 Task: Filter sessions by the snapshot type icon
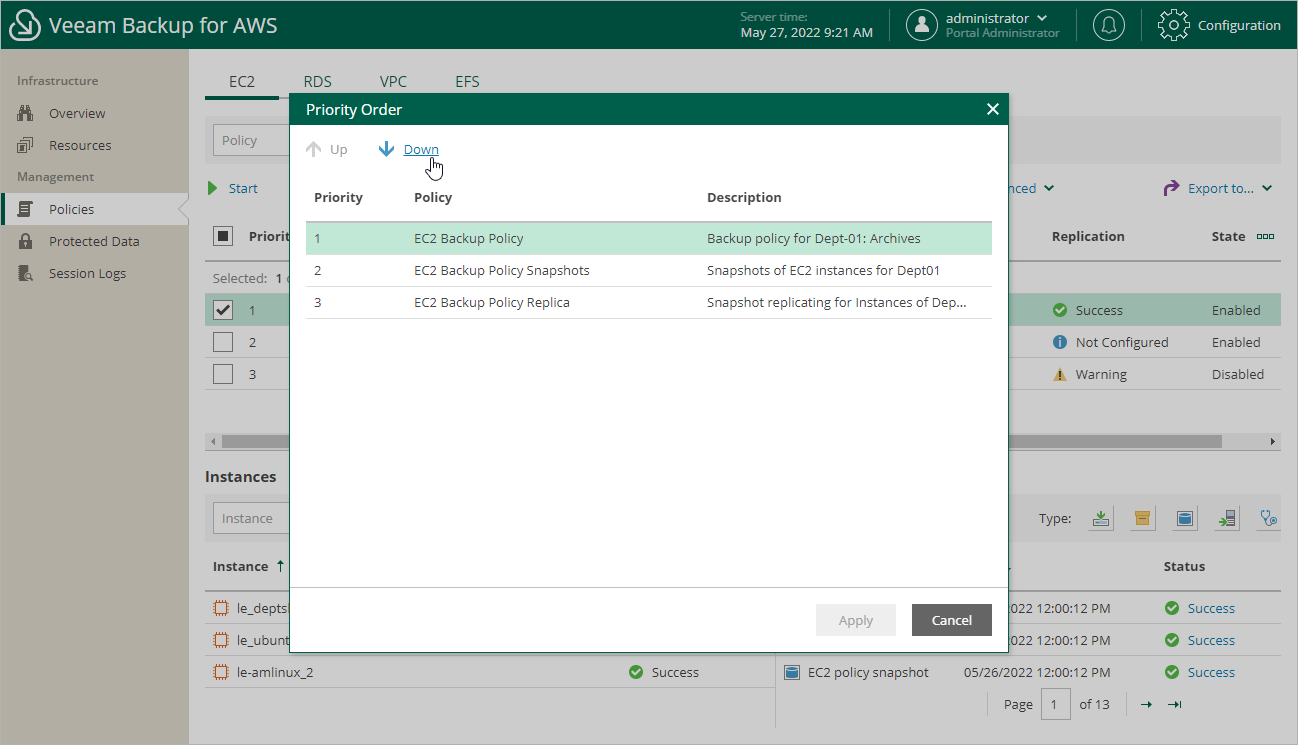click(x=1184, y=518)
